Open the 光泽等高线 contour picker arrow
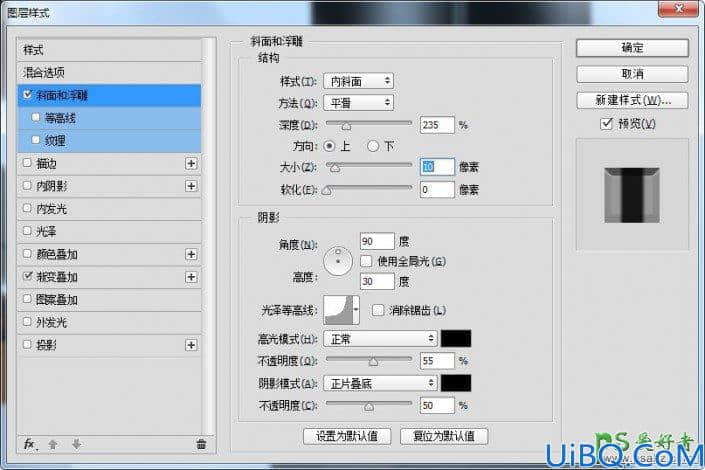The width and height of the screenshot is (705, 470). pyautogui.click(x=356, y=310)
